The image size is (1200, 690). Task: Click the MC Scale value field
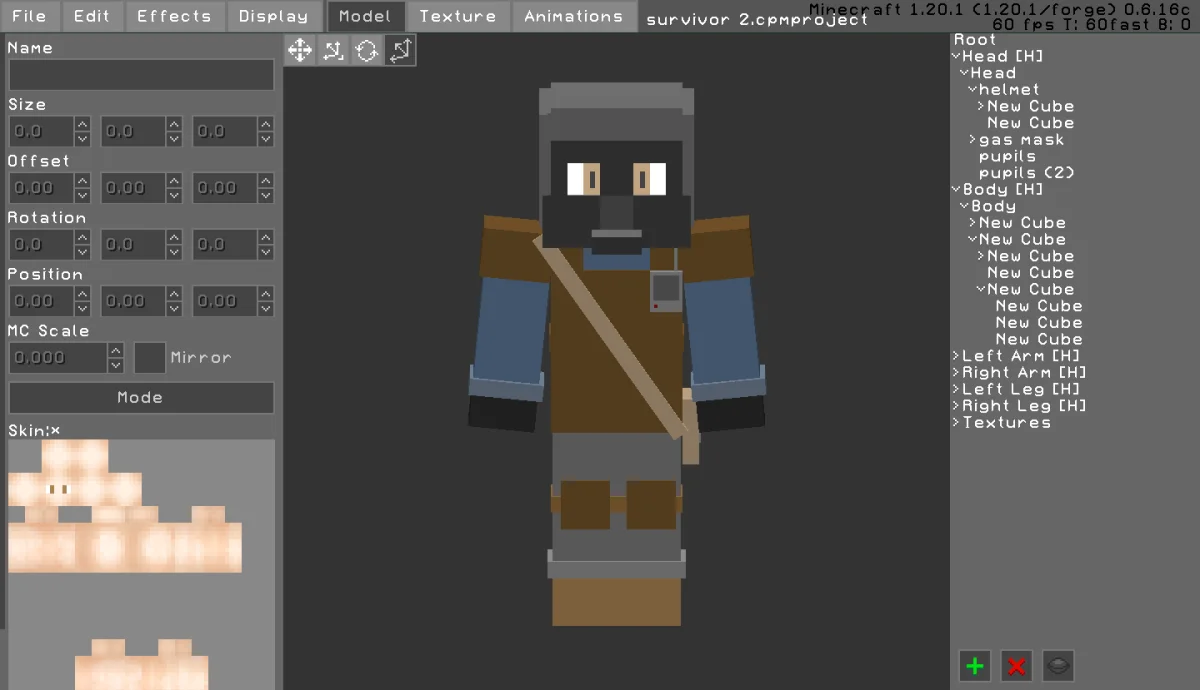58,358
